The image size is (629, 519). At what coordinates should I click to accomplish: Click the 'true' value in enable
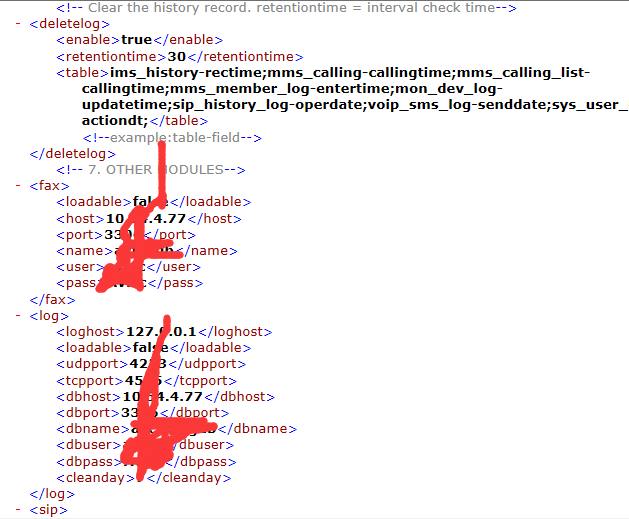(136, 40)
